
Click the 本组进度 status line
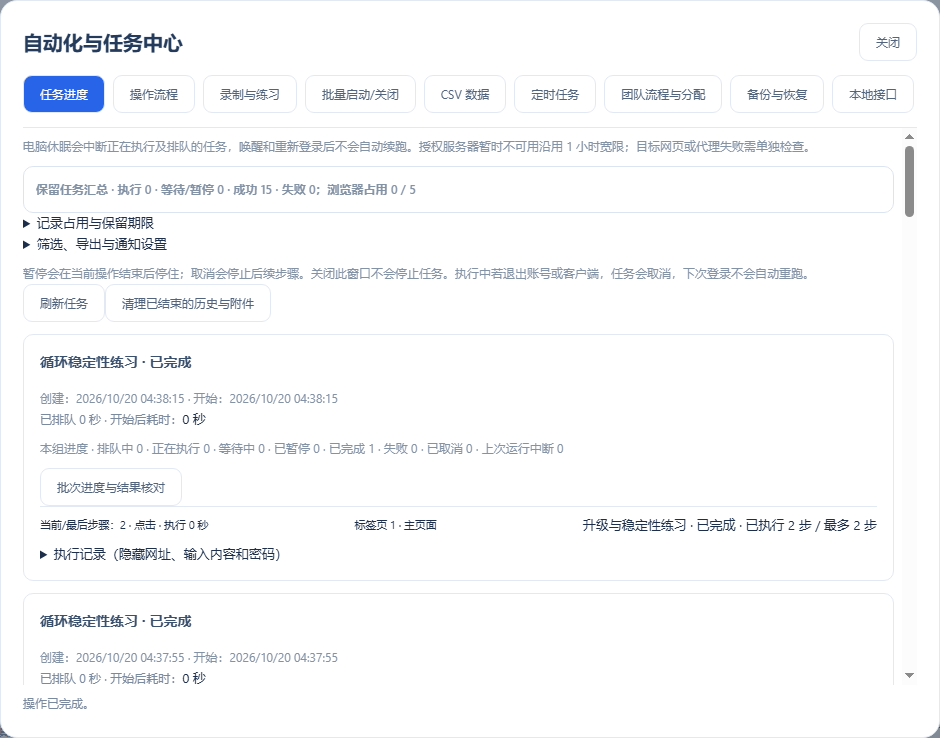(x=302, y=448)
